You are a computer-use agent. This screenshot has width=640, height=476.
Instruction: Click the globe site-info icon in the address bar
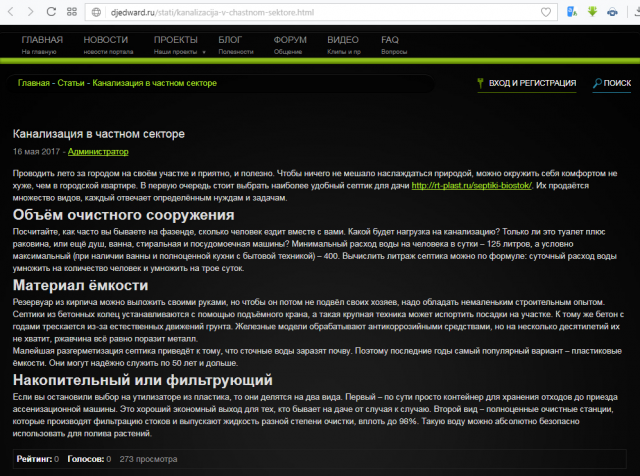coord(96,12)
